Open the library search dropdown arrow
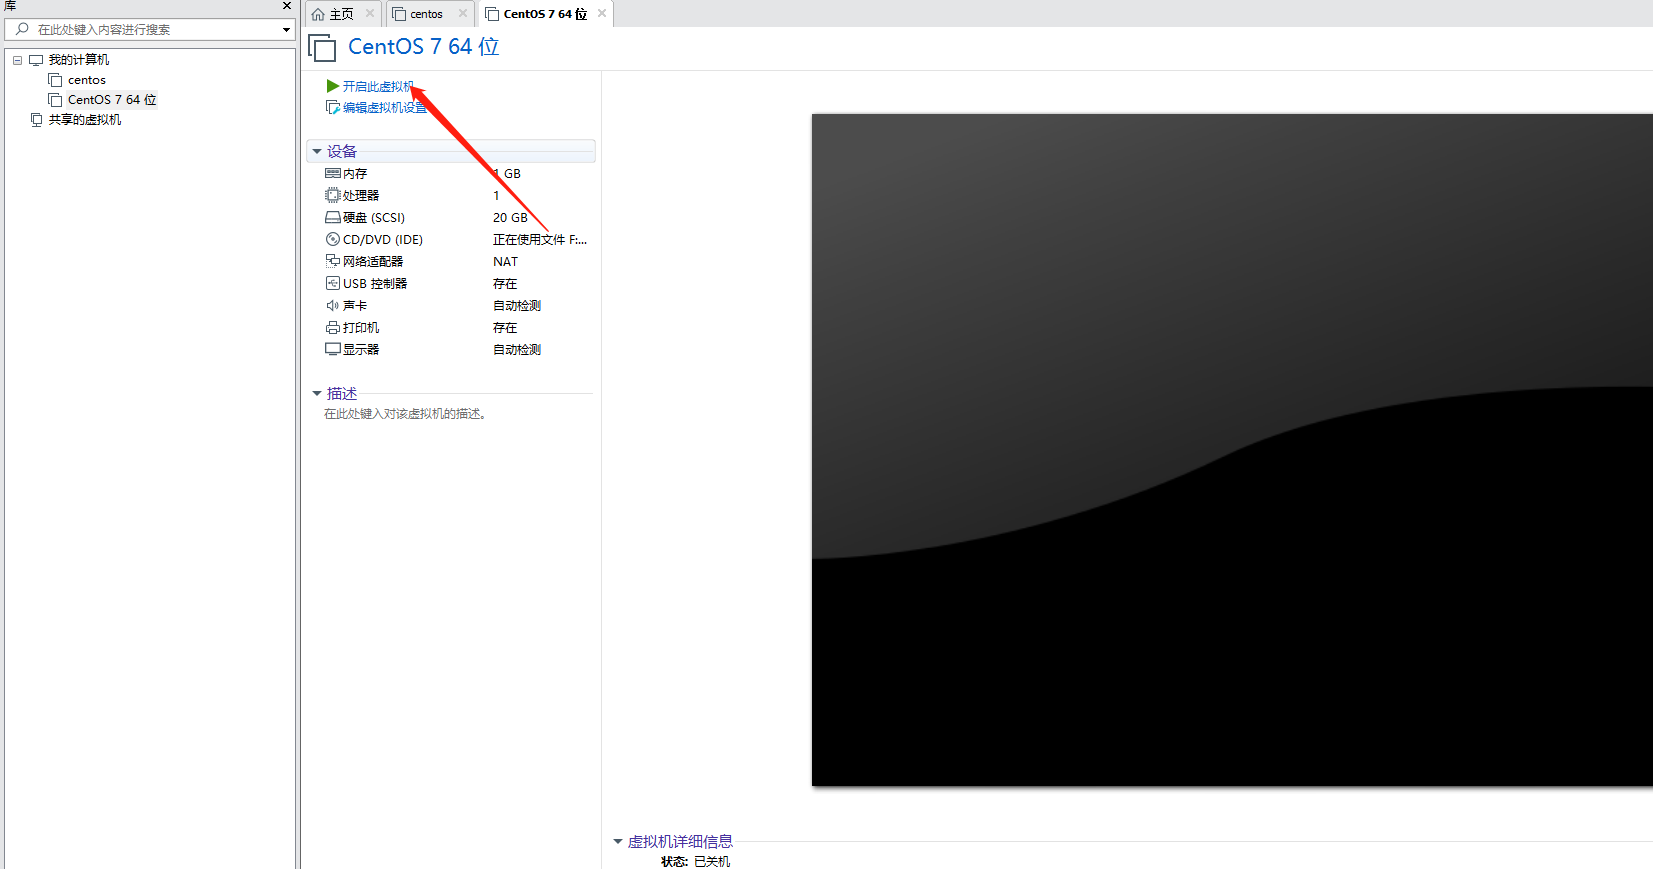The image size is (1653, 869). pyautogui.click(x=286, y=30)
